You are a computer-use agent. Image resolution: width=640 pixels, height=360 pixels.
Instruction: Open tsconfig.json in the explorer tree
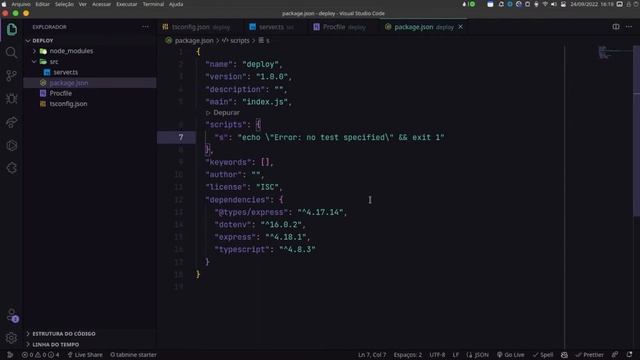pos(68,104)
